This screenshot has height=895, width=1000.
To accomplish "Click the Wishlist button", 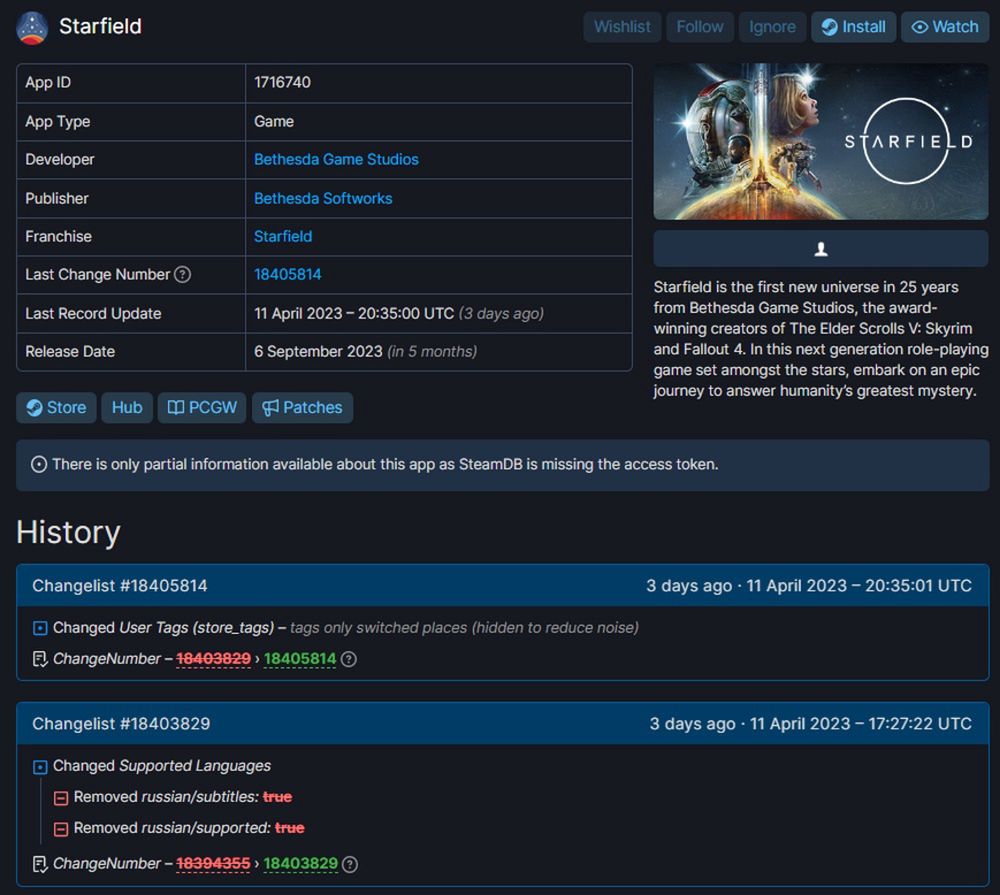I will tap(622, 27).
